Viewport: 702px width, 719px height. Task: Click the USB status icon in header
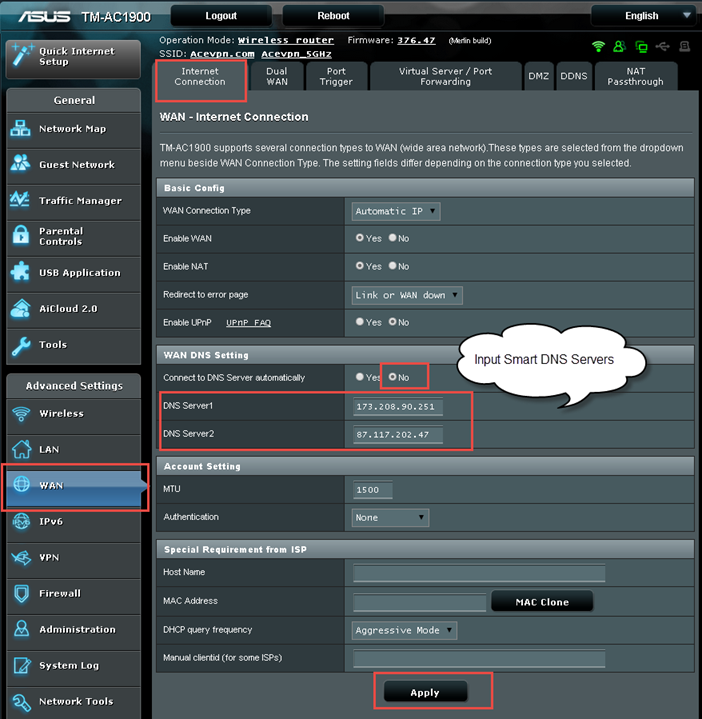(663, 46)
